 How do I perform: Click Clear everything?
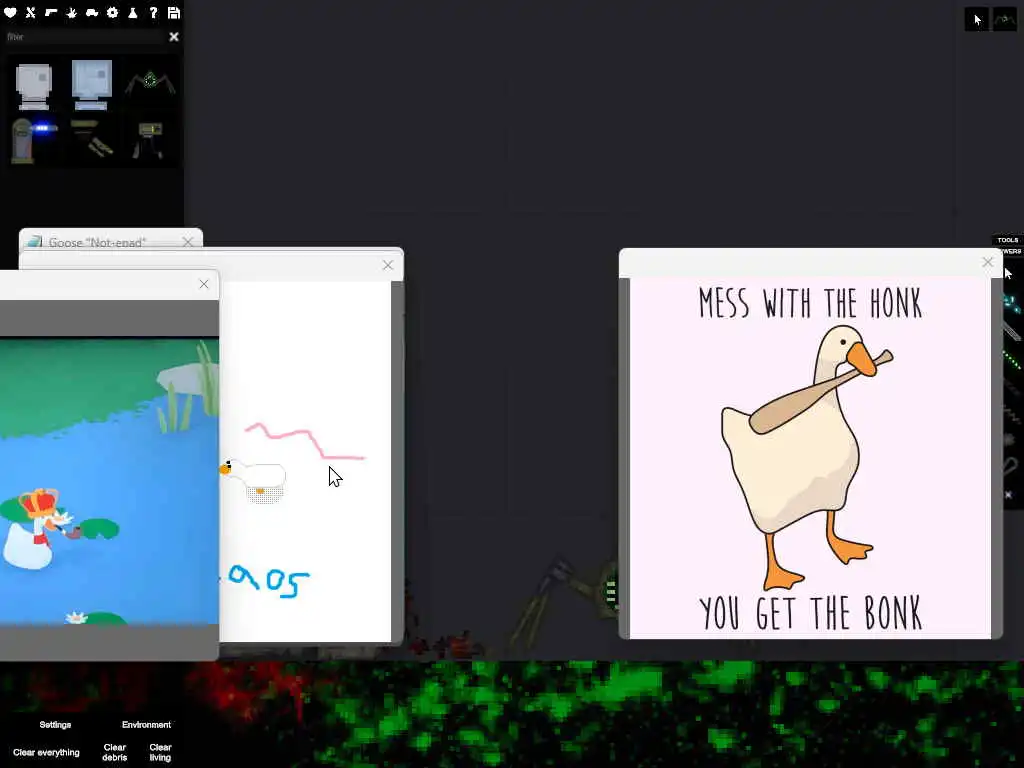coord(46,752)
